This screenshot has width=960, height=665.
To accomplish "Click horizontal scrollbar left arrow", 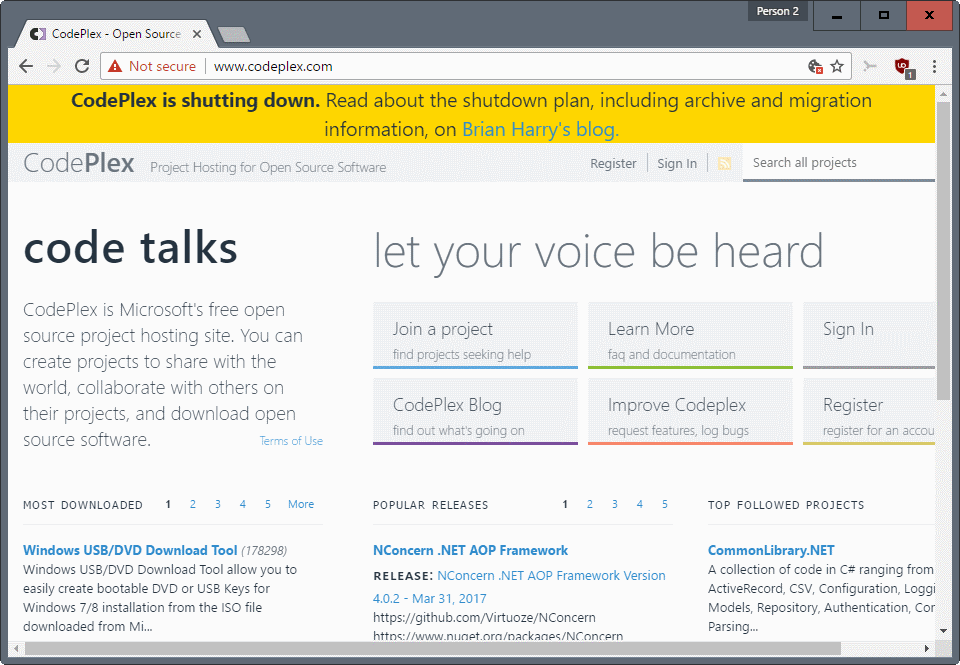I will [x=16, y=648].
